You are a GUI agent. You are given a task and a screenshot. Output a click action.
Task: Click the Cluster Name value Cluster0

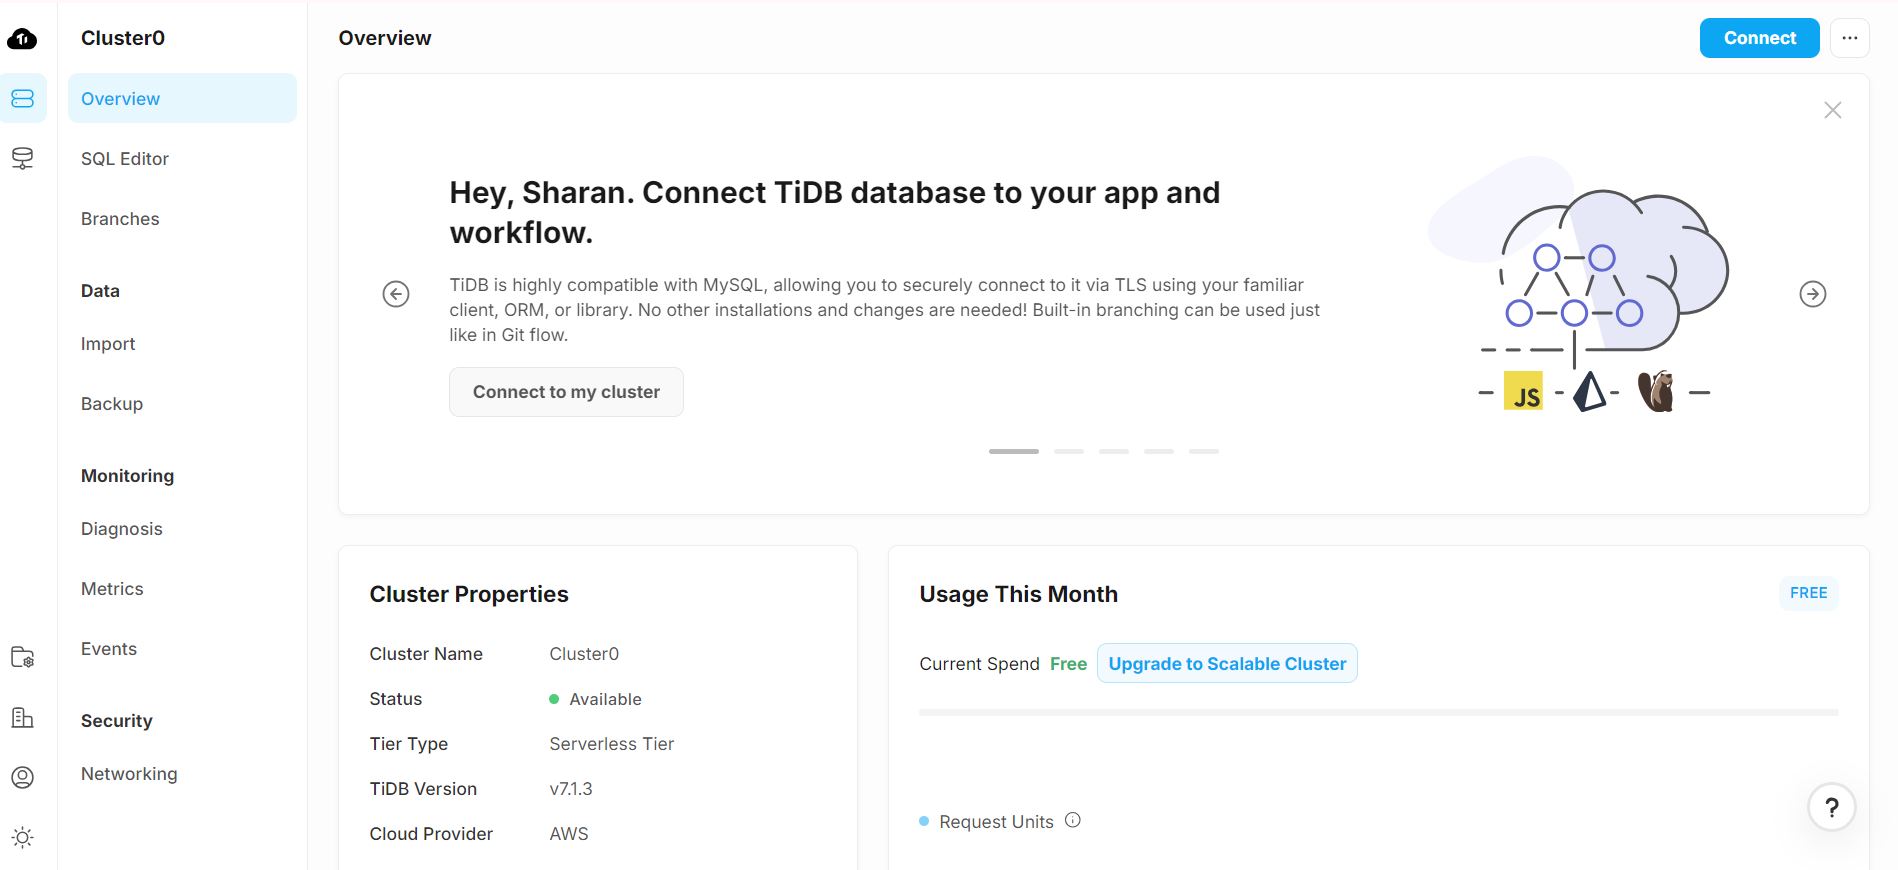point(584,653)
